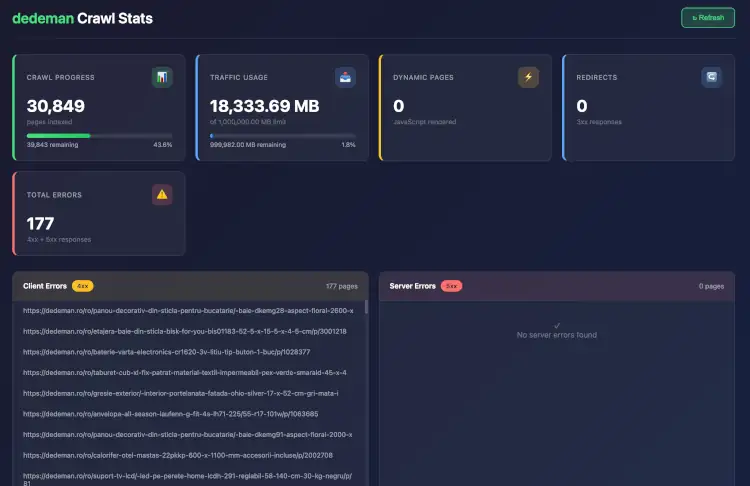Click the crawl progress green progress bar

click(x=99, y=136)
